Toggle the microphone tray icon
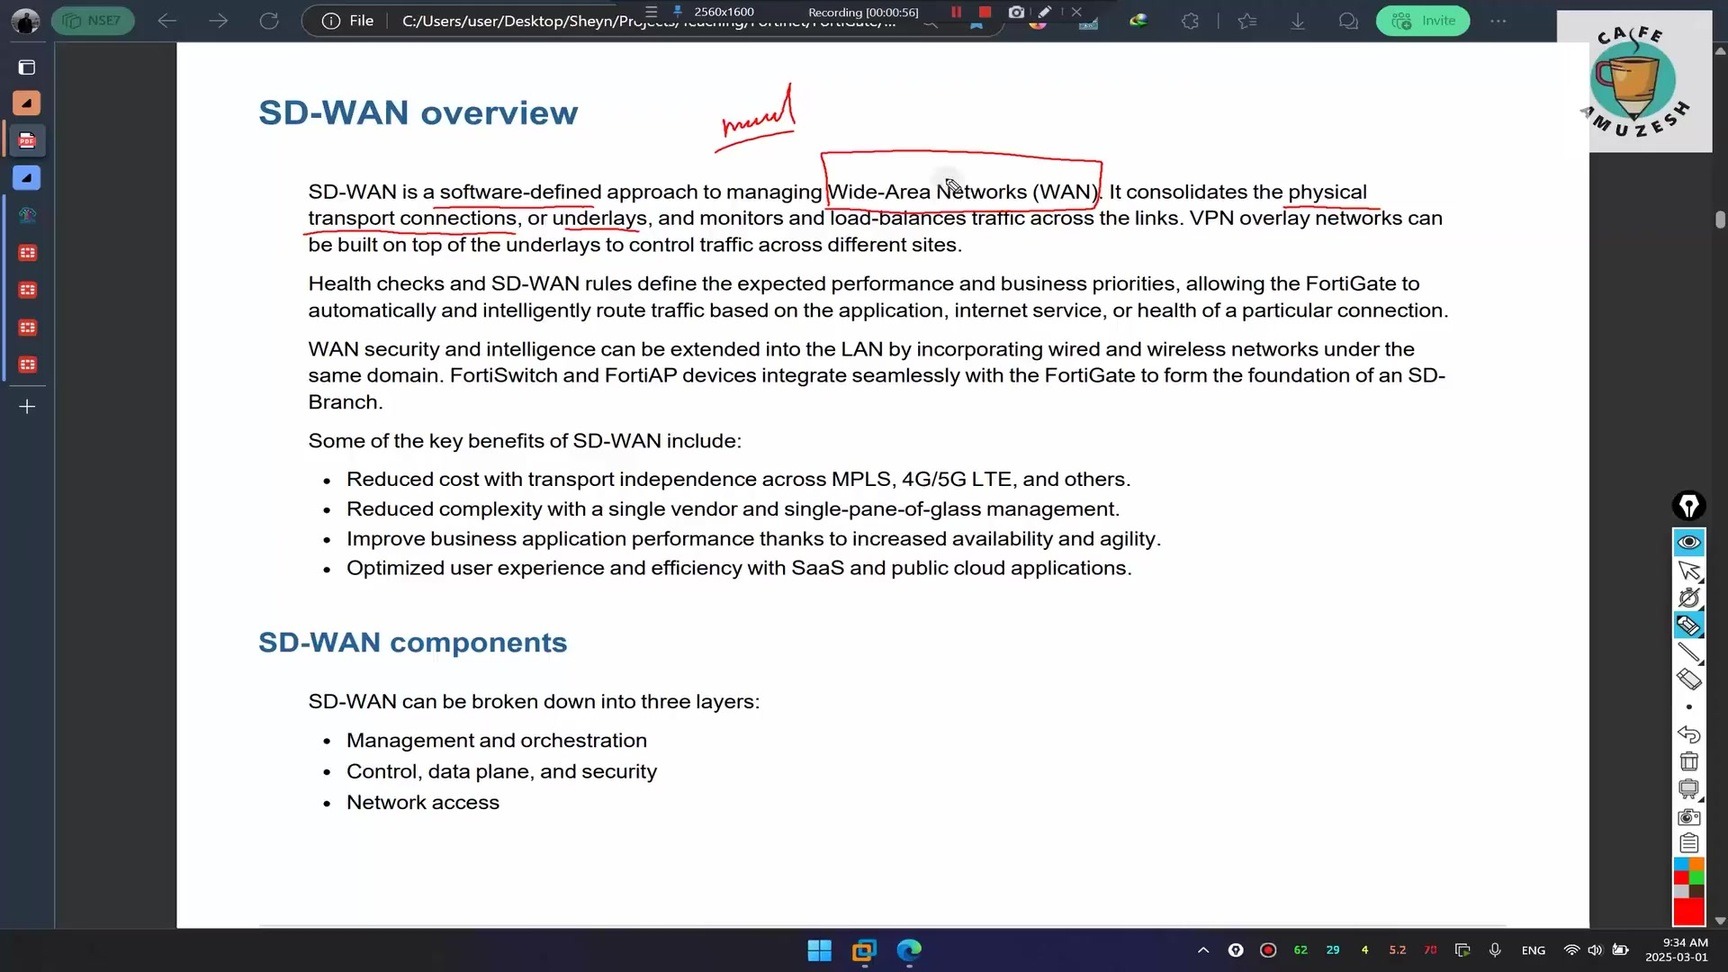The image size is (1728, 972). pyautogui.click(x=1495, y=950)
